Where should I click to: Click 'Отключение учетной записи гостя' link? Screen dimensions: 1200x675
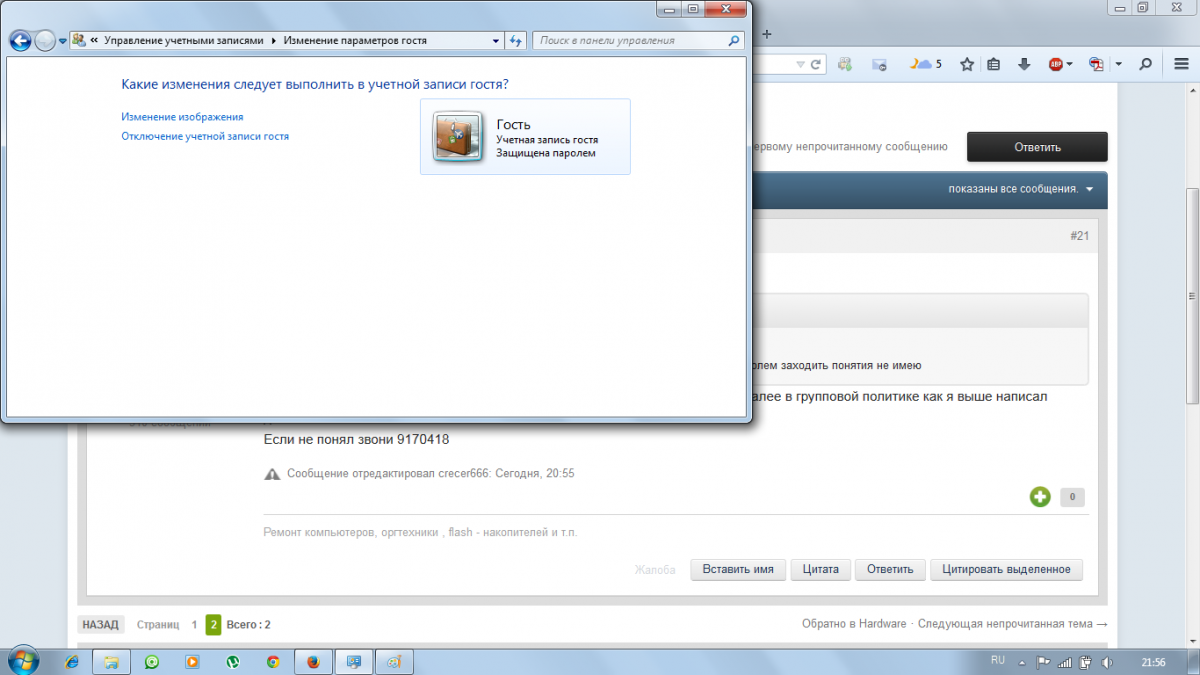point(205,136)
